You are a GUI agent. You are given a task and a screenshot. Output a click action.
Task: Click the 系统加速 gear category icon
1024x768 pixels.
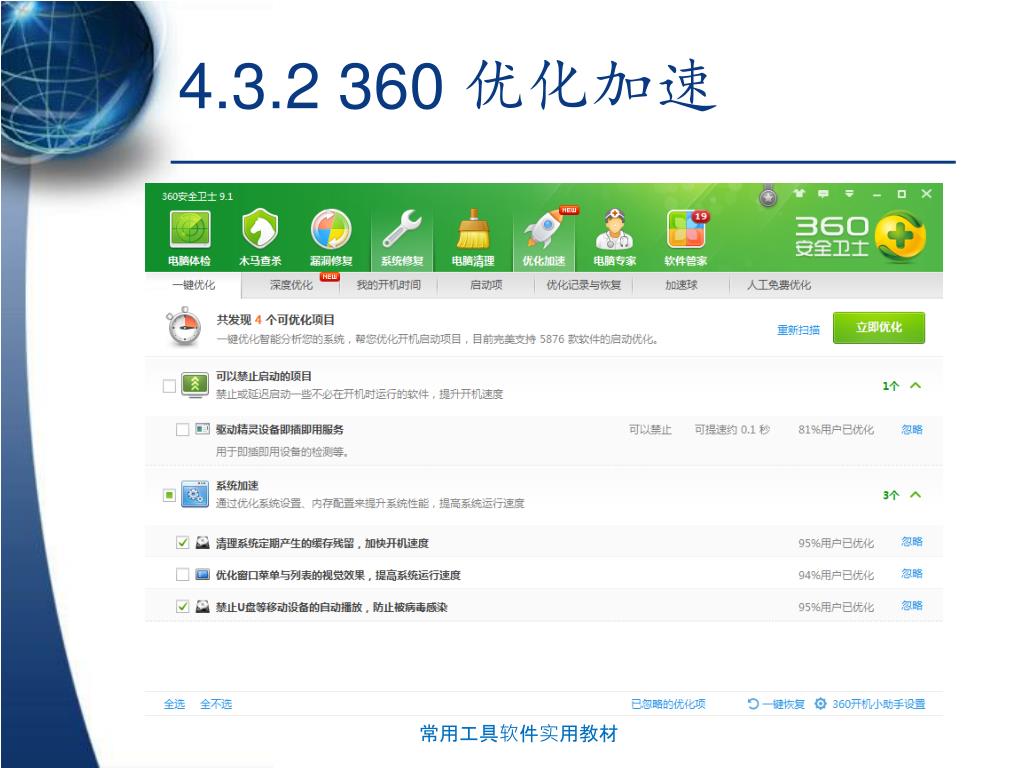[x=195, y=494]
